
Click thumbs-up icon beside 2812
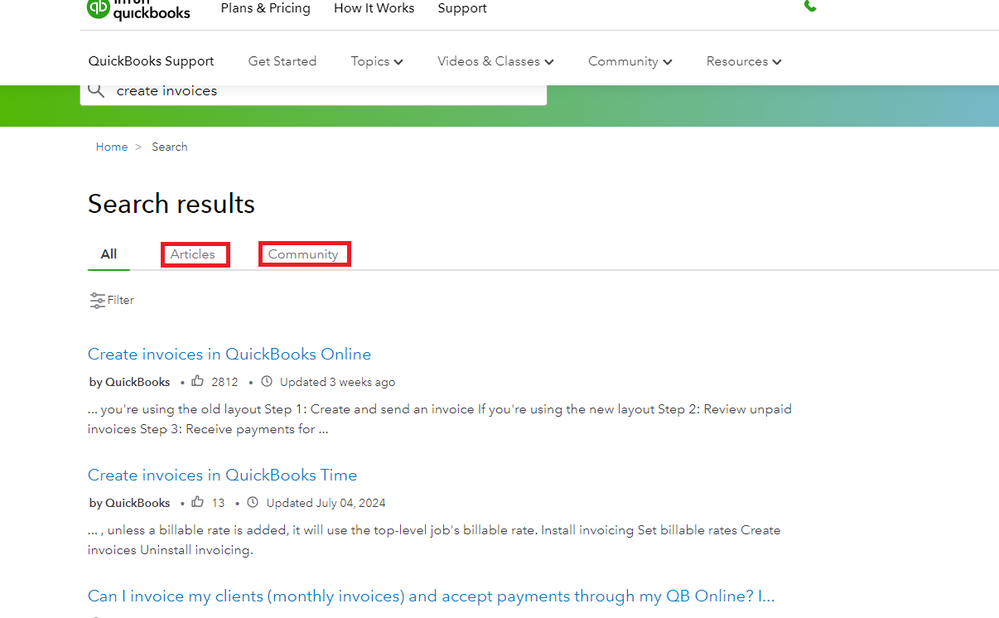(198, 381)
